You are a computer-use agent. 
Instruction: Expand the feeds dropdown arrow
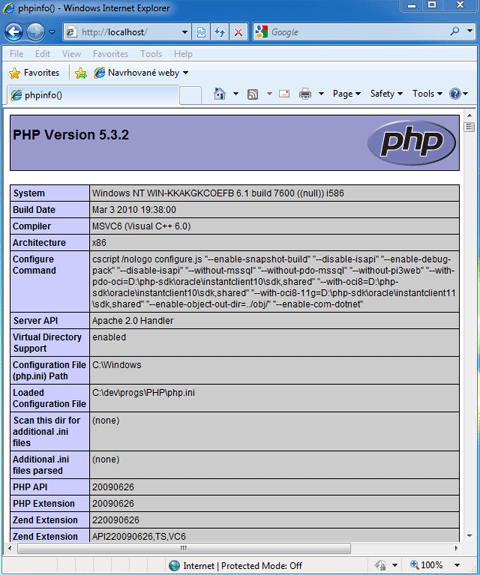click(270, 94)
